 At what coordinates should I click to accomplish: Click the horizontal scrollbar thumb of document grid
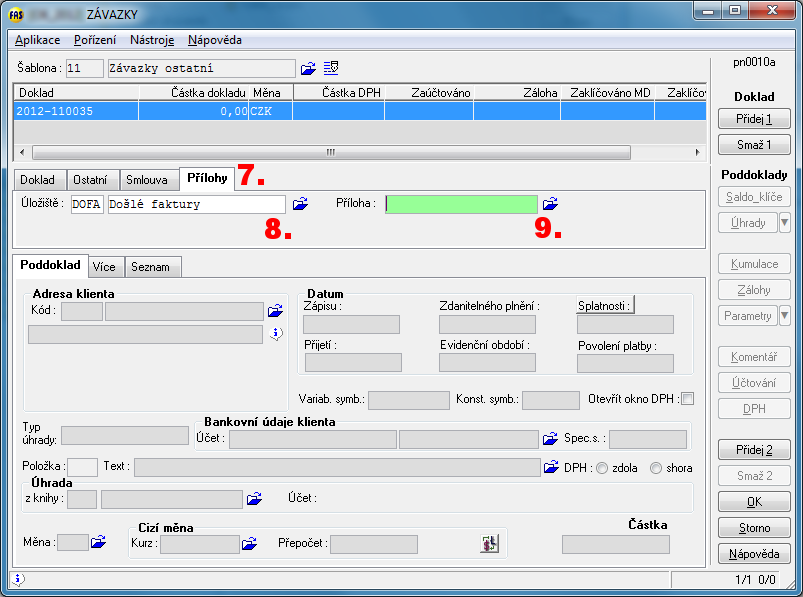click(x=331, y=152)
